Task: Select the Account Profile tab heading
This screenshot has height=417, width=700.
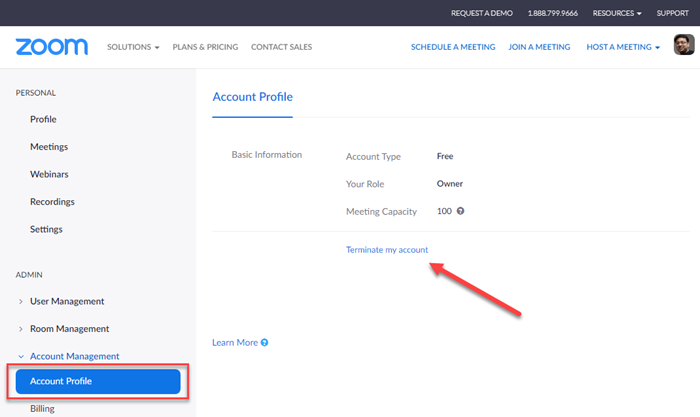Action: click(253, 97)
